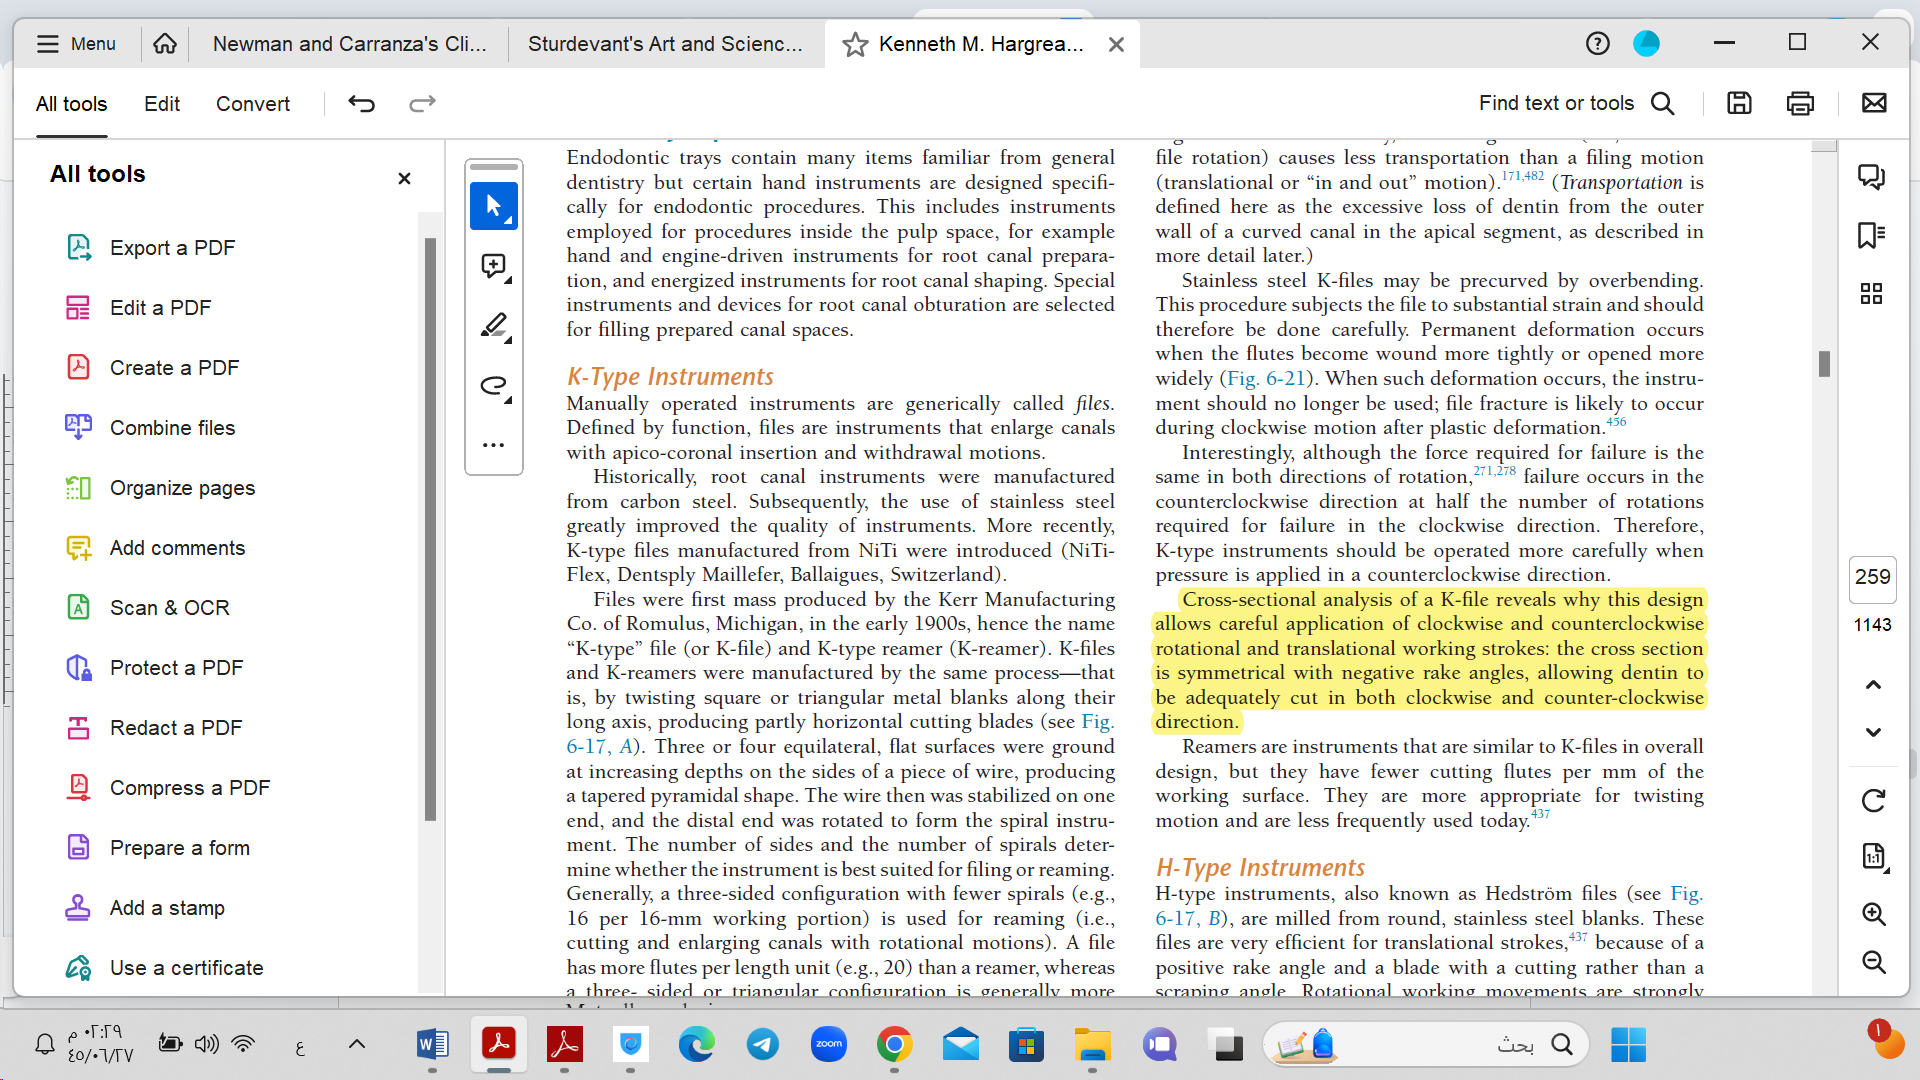Open Google Chrome from the taskbar
The image size is (1920, 1080).
894,1046
